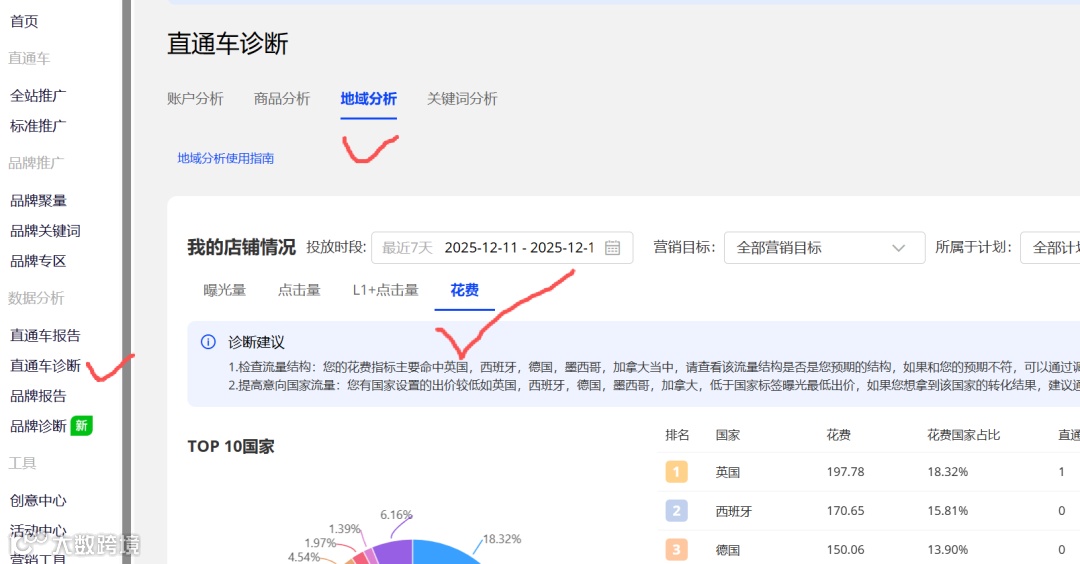Click the rank 2 badge for 西班牙
This screenshot has height=564, width=1080.
pos(676,510)
